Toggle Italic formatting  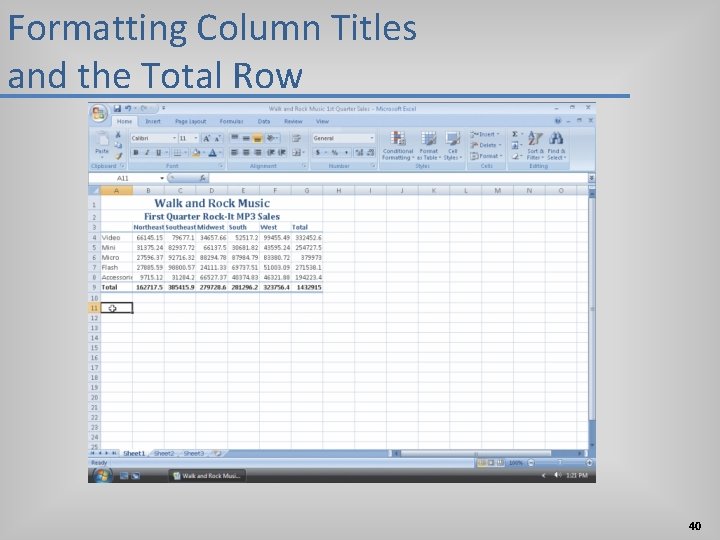click(x=147, y=152)
